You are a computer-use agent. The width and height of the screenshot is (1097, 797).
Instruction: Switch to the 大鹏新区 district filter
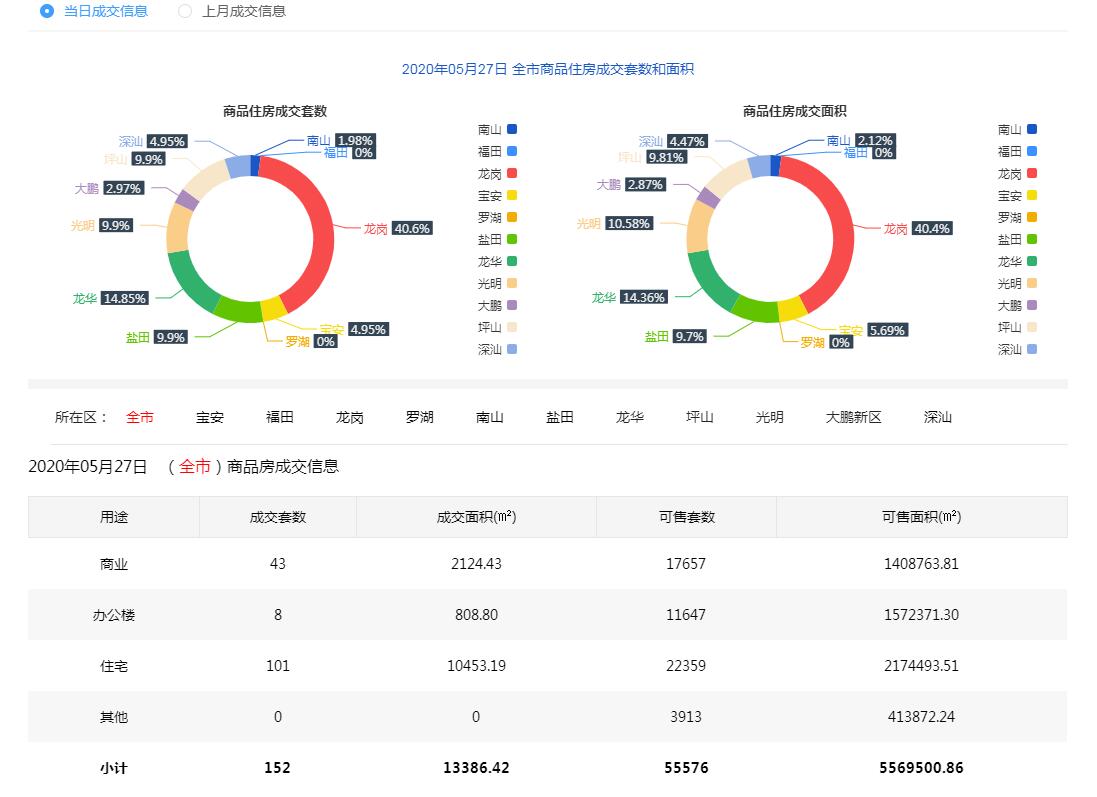point(854,417)
